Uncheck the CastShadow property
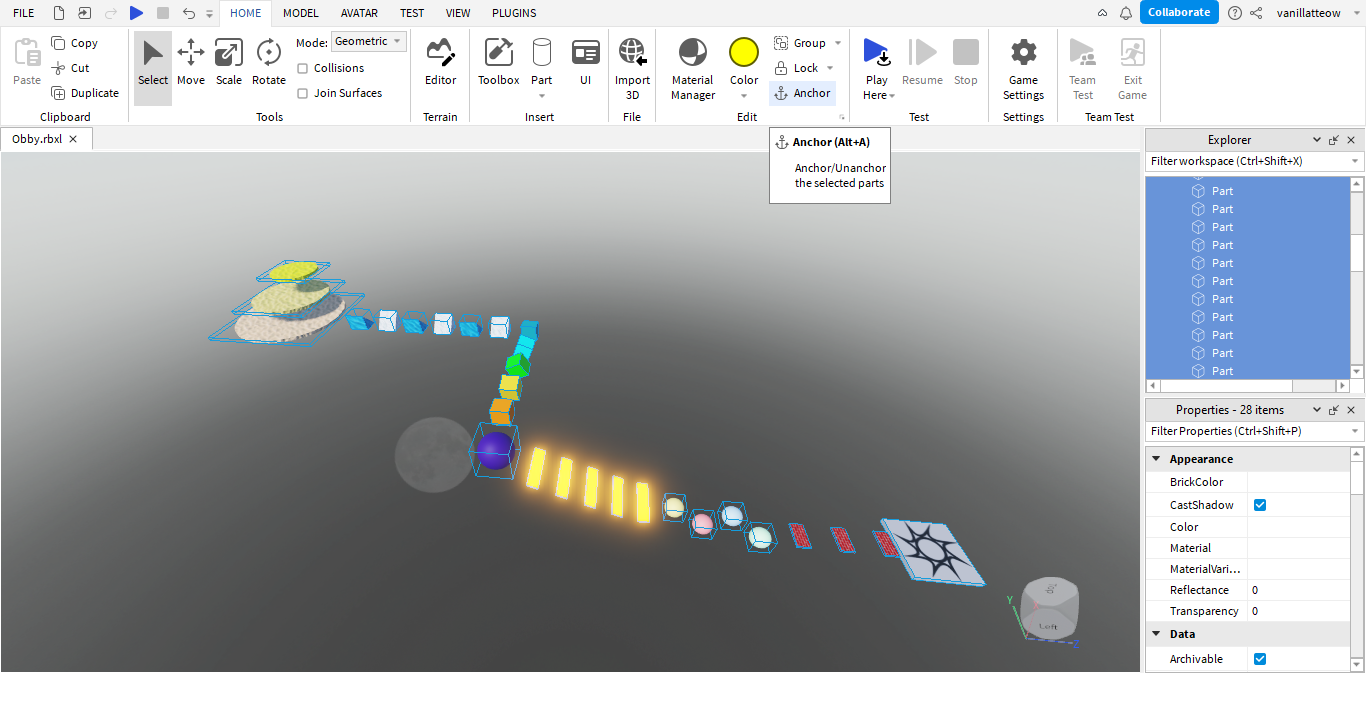 pos(1260,505)
